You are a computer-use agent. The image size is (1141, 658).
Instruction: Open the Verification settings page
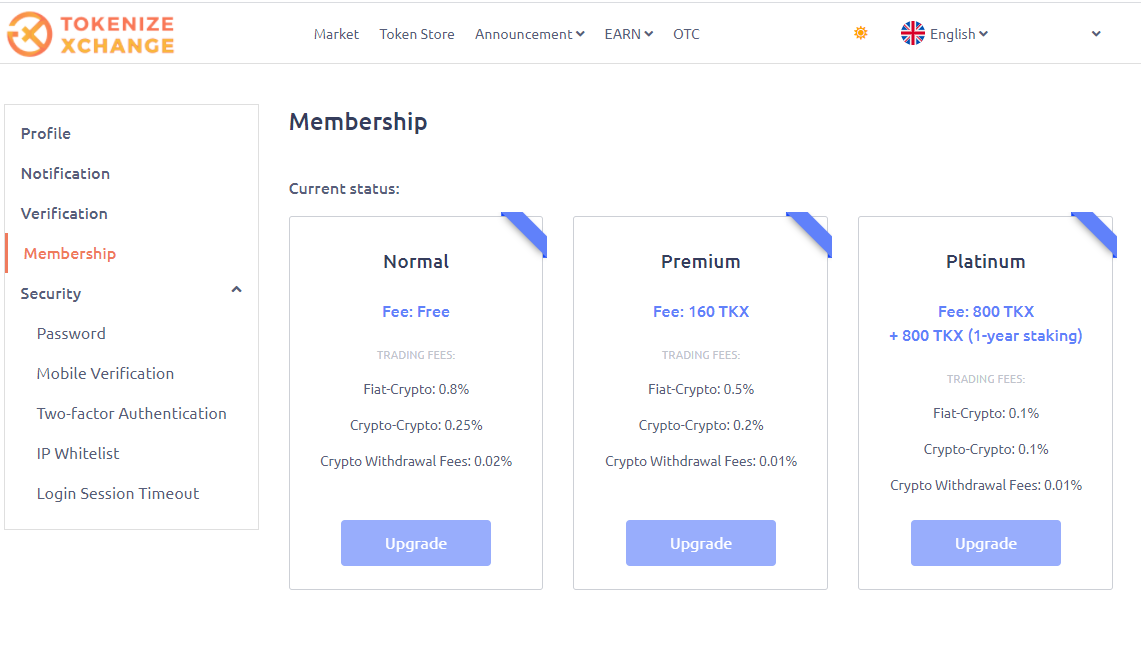[x=64, y=213]
